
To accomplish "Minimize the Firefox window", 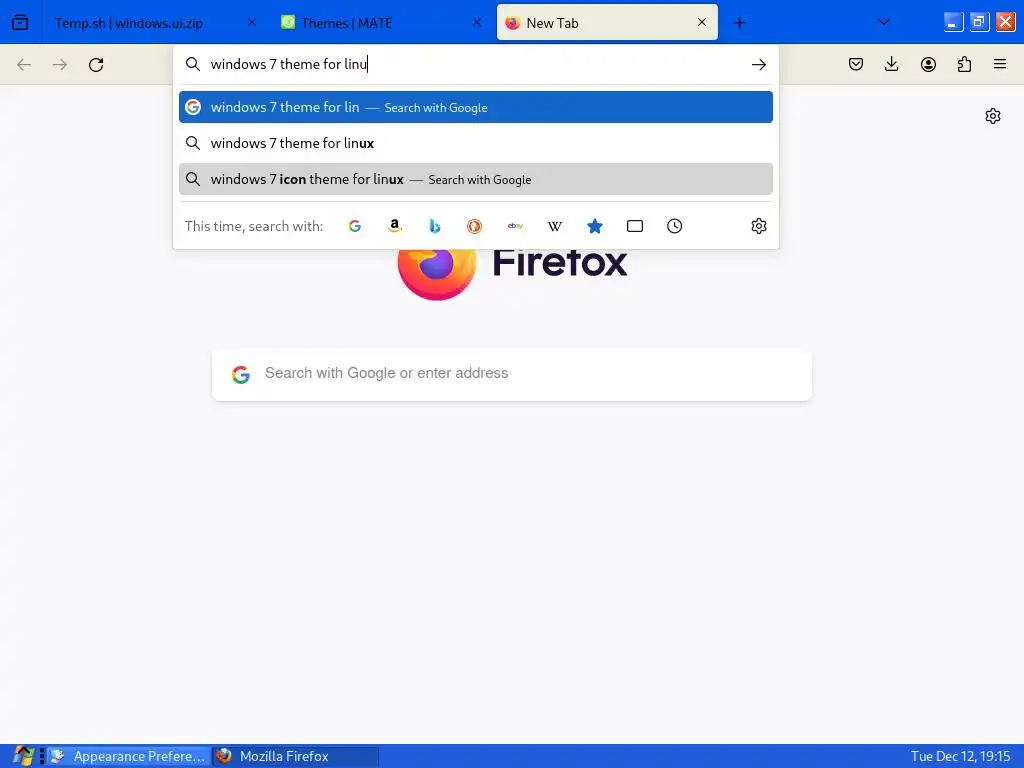I will pos(953,22).
